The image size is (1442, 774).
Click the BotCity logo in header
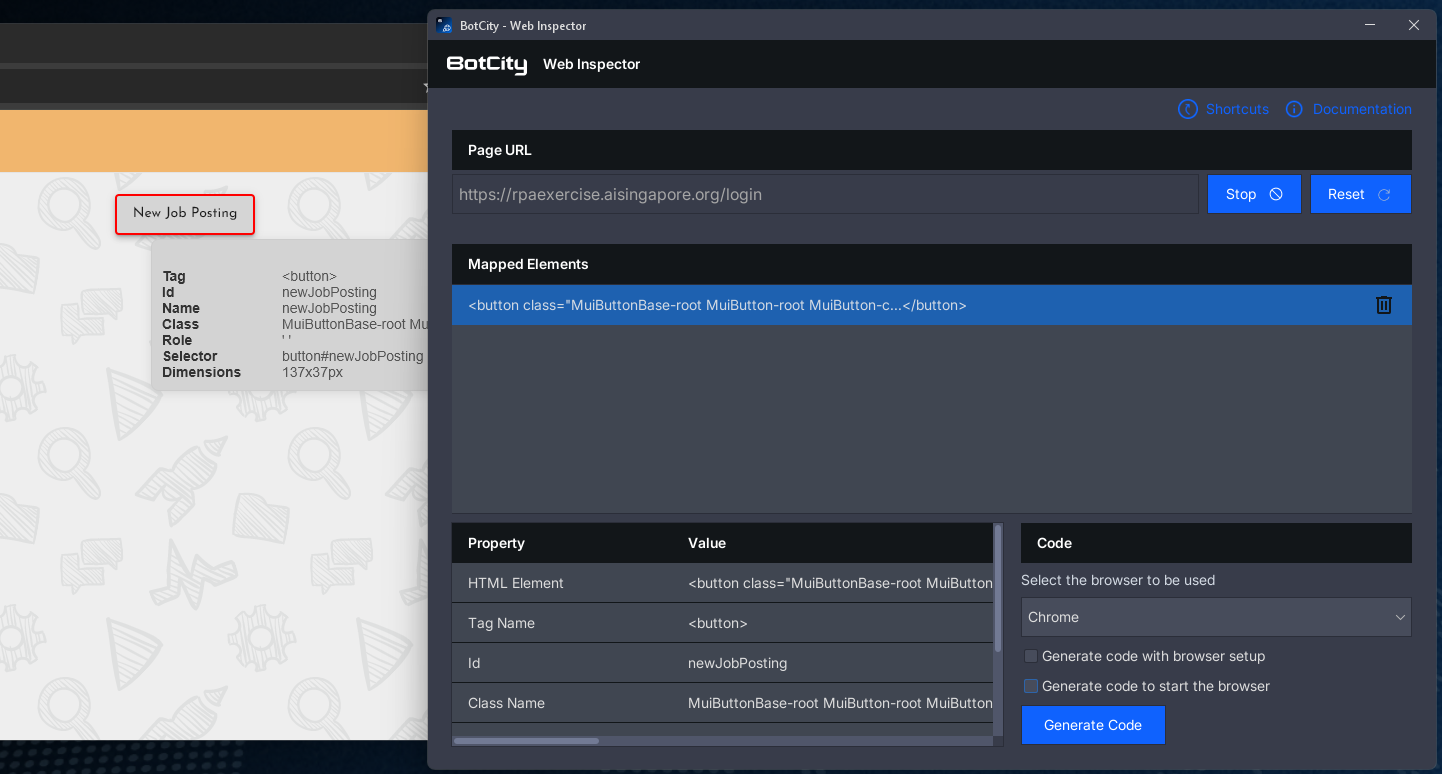(487, 64)
